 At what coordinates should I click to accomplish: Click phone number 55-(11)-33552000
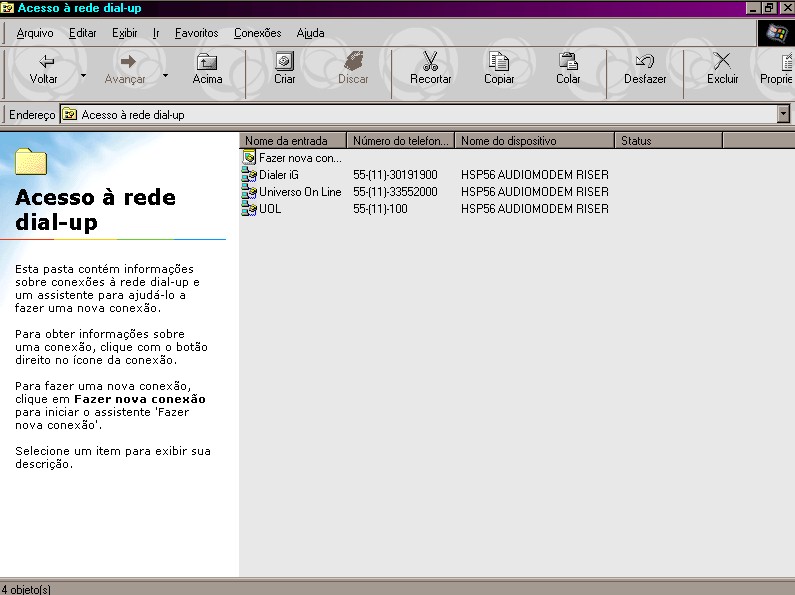tap(395, 192)
